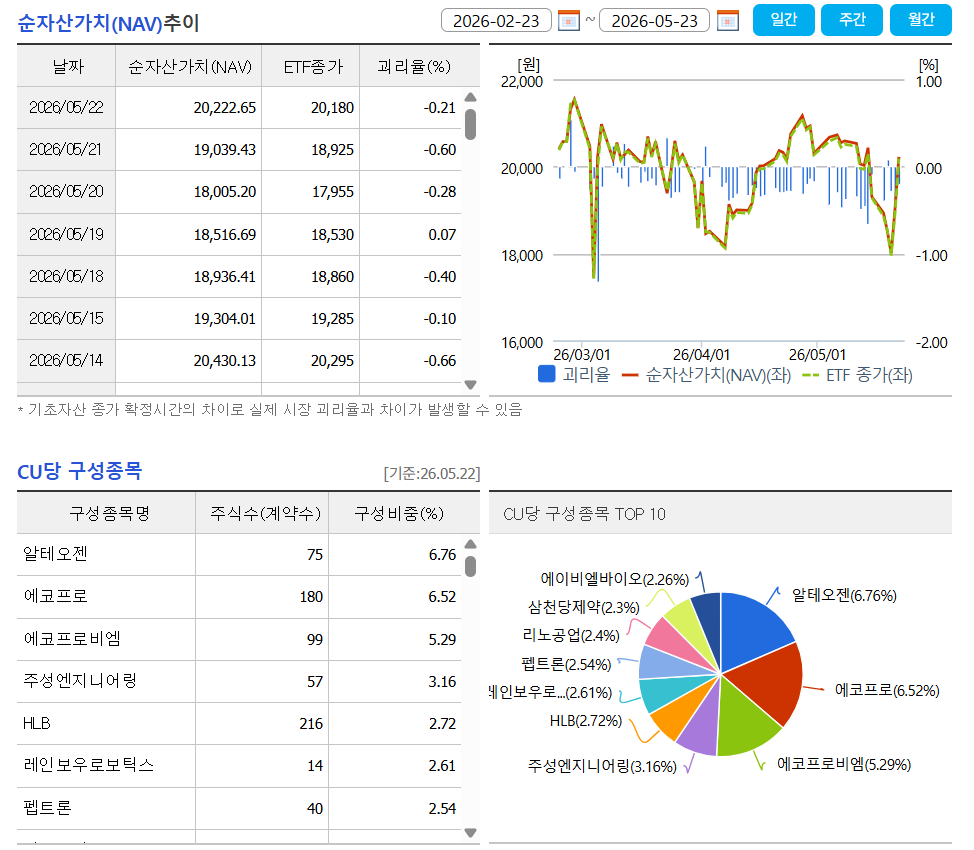
Task: Select the 2026/05/22 date row
Action: (x=239, y=107)
